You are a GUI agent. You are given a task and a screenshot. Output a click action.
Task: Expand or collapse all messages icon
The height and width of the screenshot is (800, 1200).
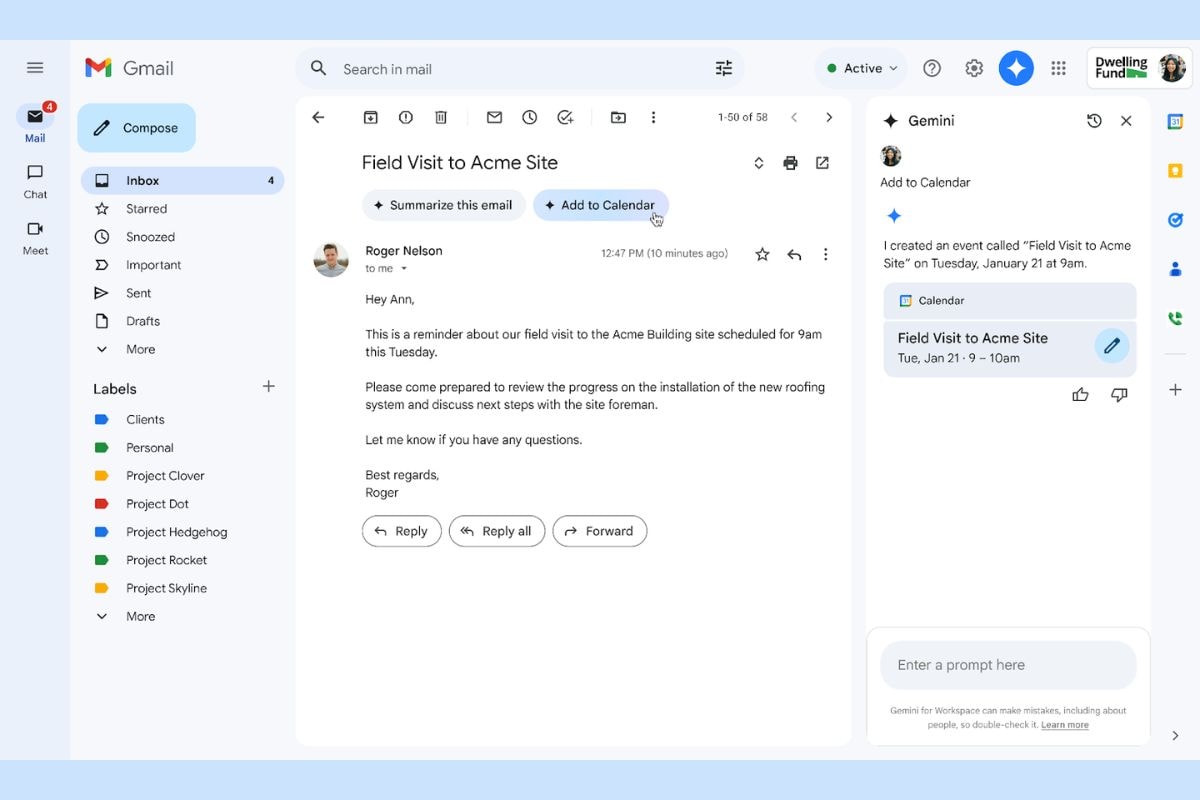click(758, 163)
